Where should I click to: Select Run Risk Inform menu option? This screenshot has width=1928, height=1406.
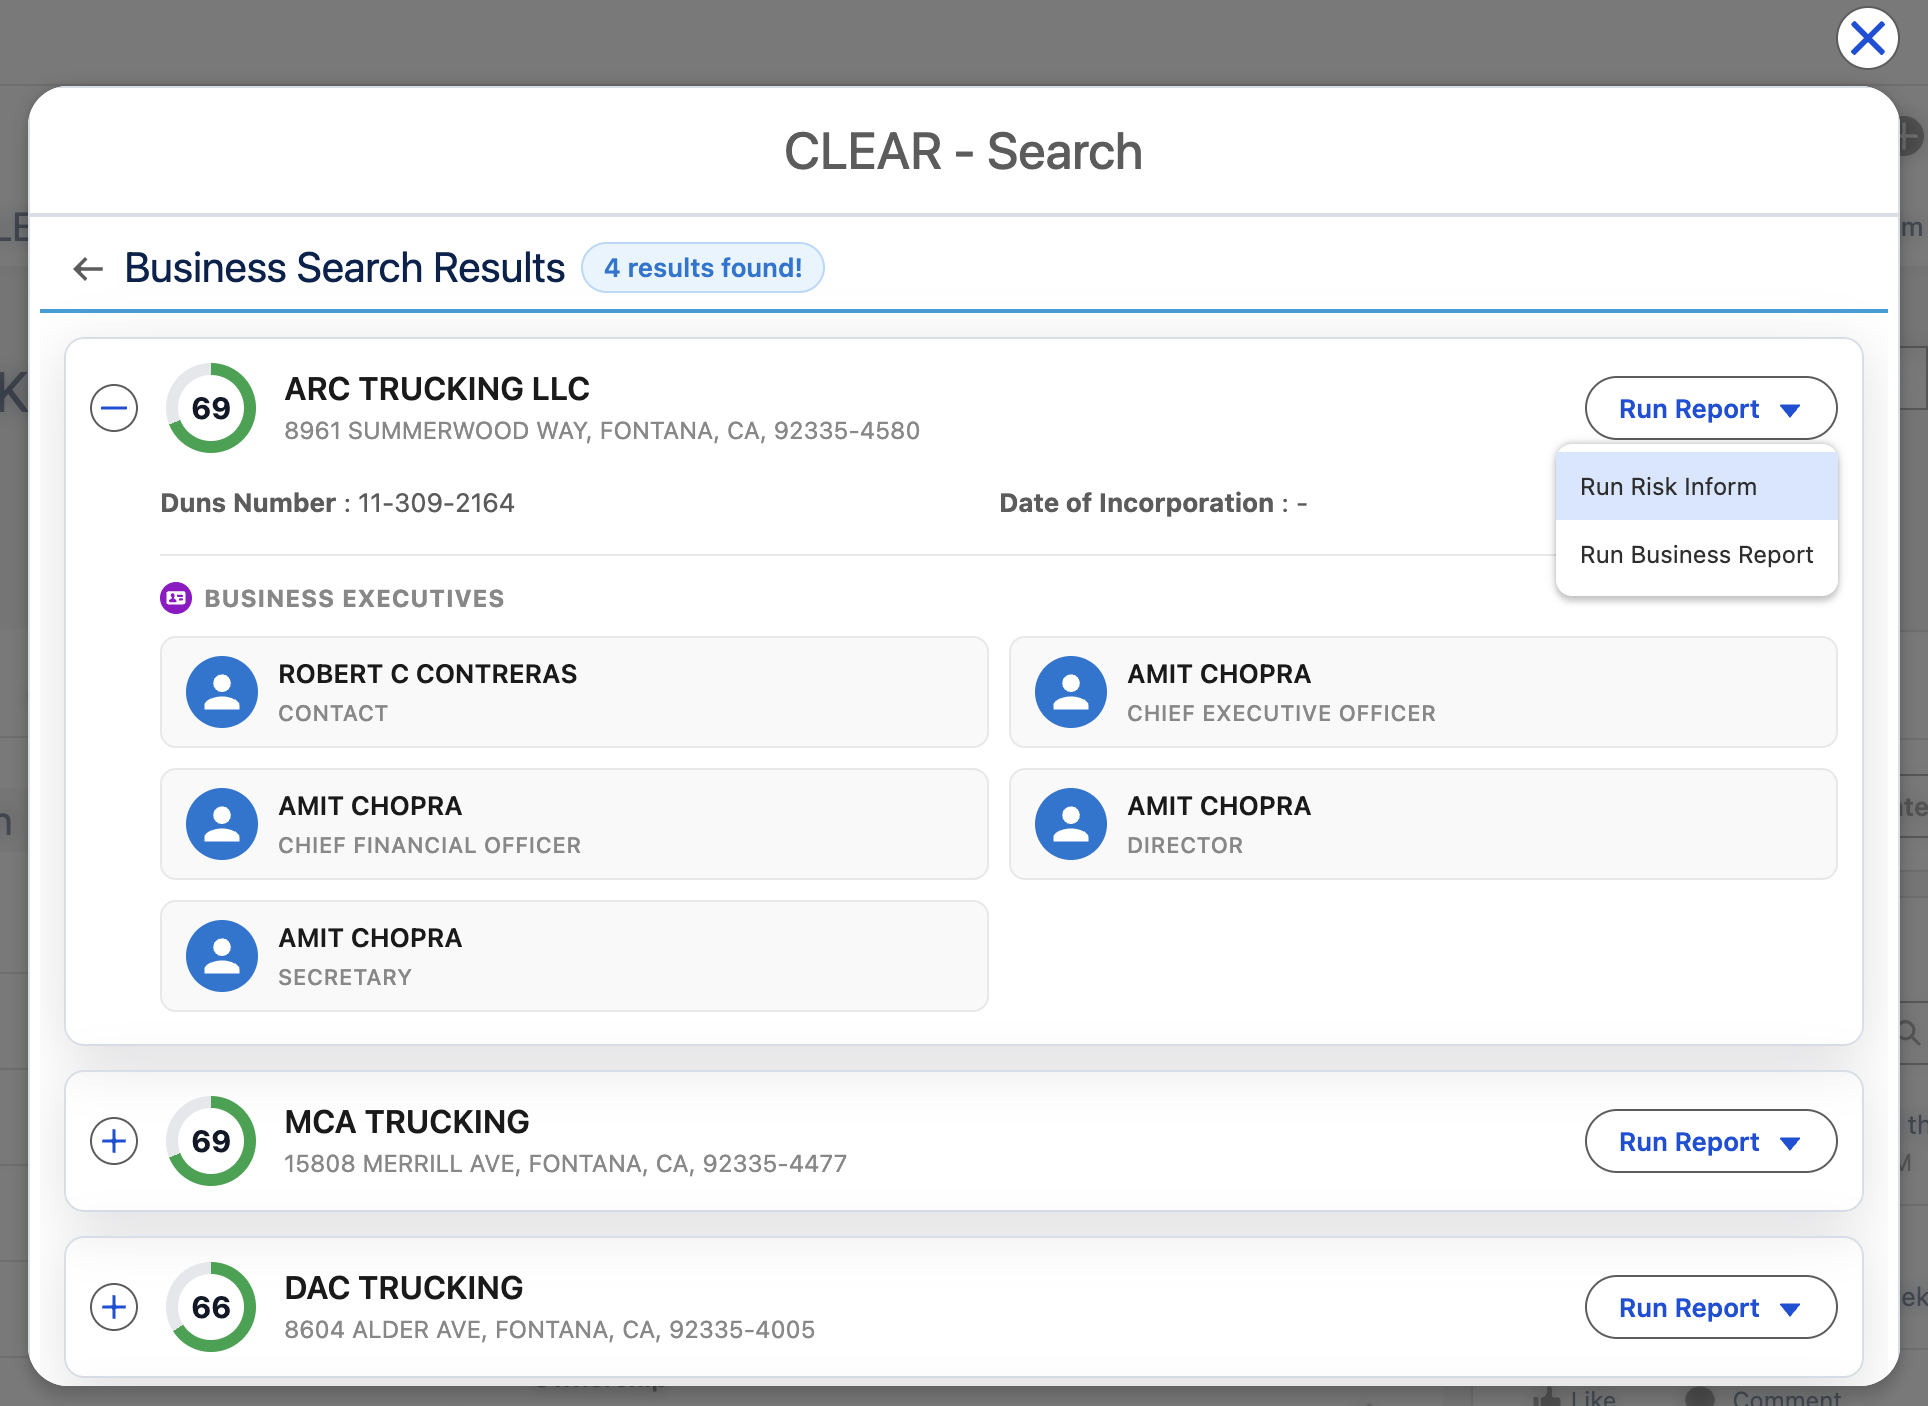[x=1697, y=486]
